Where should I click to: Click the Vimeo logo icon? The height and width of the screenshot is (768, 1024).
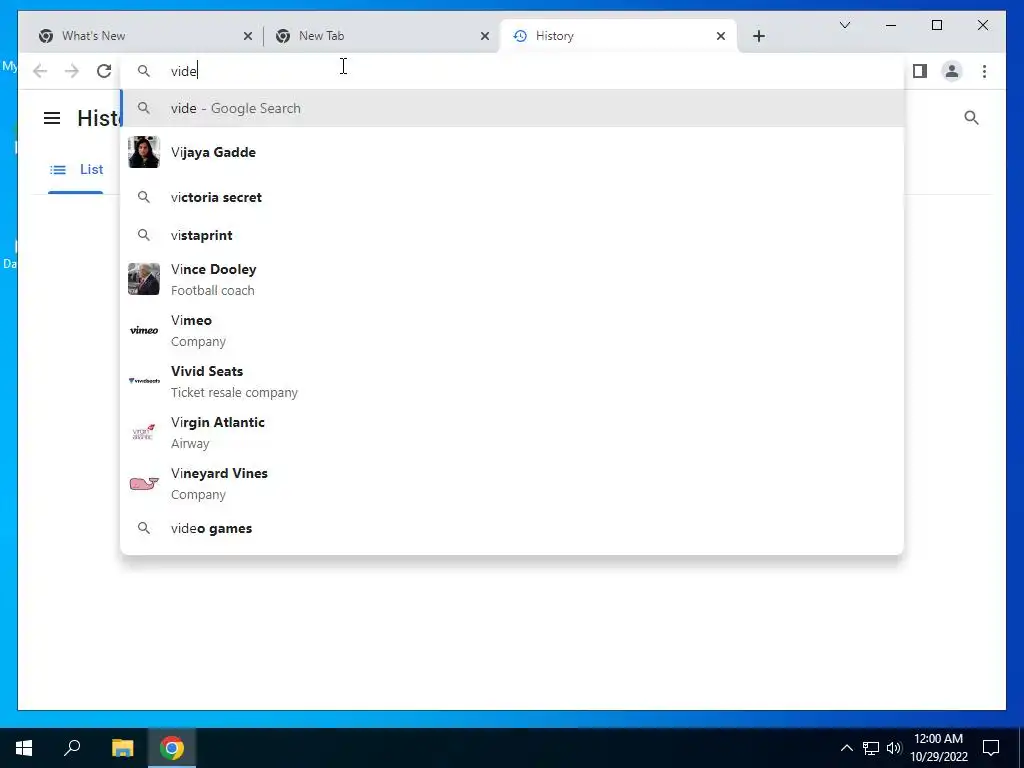point(144,330)
